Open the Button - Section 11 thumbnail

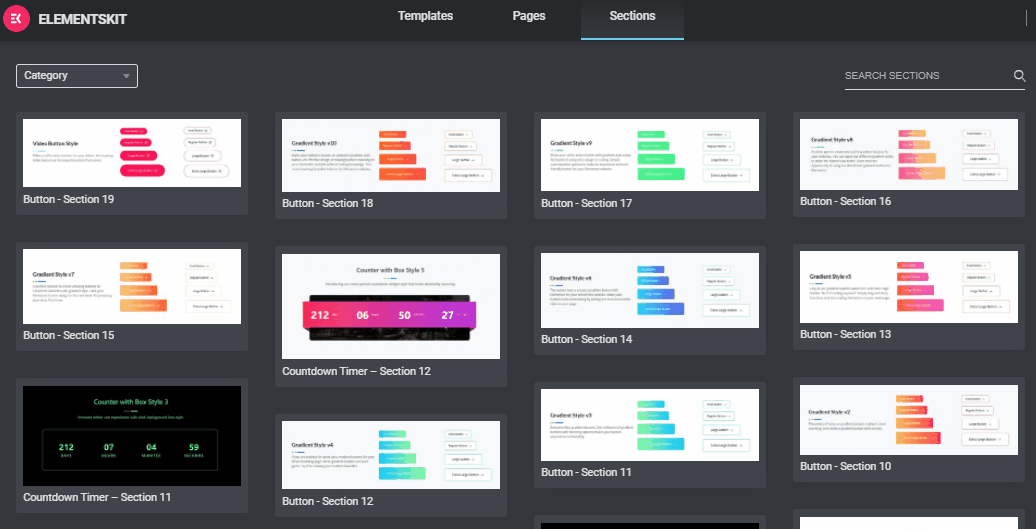tap(650, 425)
